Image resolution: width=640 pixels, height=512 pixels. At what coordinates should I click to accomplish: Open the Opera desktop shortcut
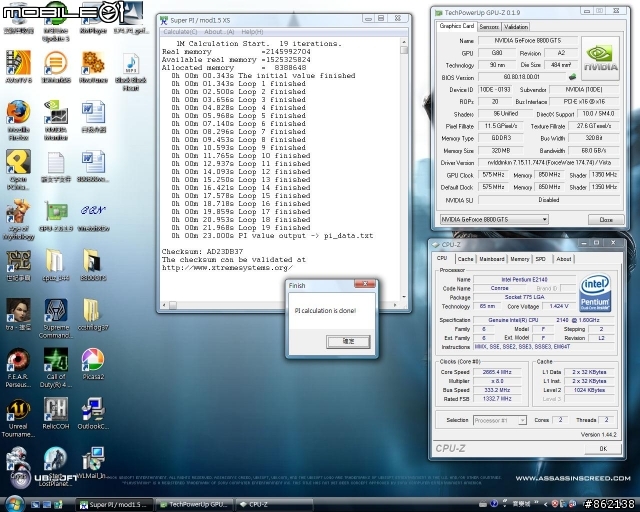18,170
